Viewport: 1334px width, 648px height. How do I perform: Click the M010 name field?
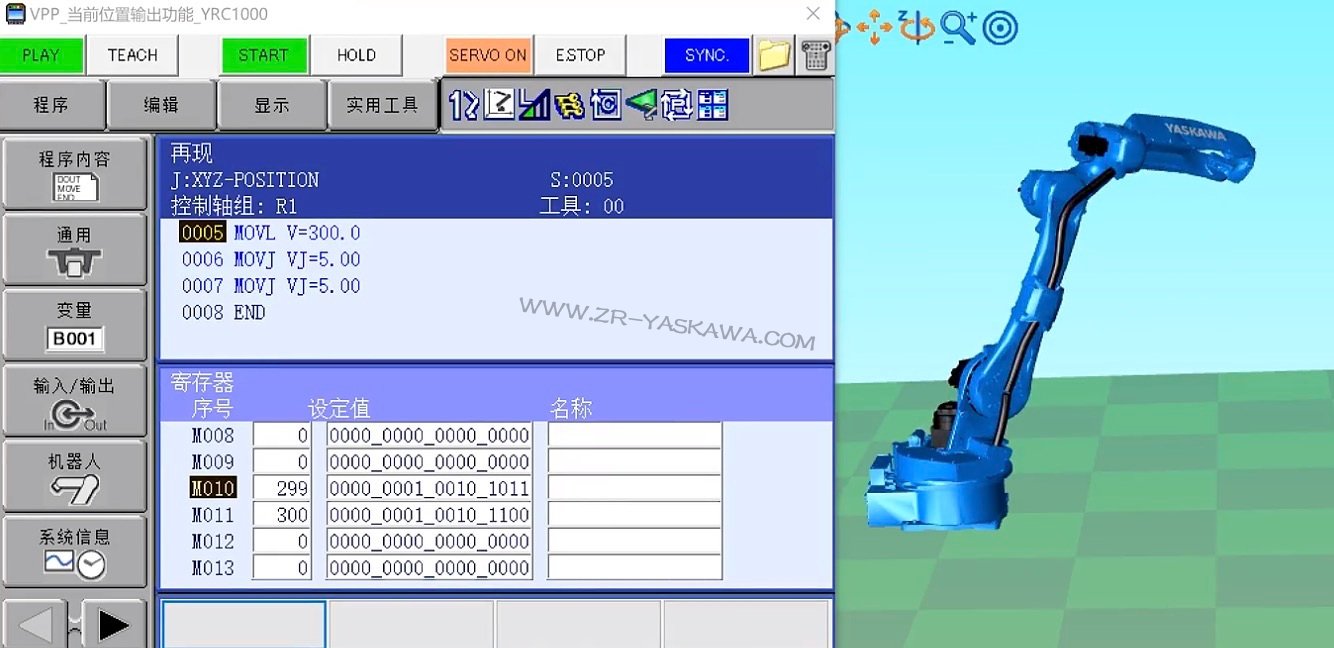point(635,488)
